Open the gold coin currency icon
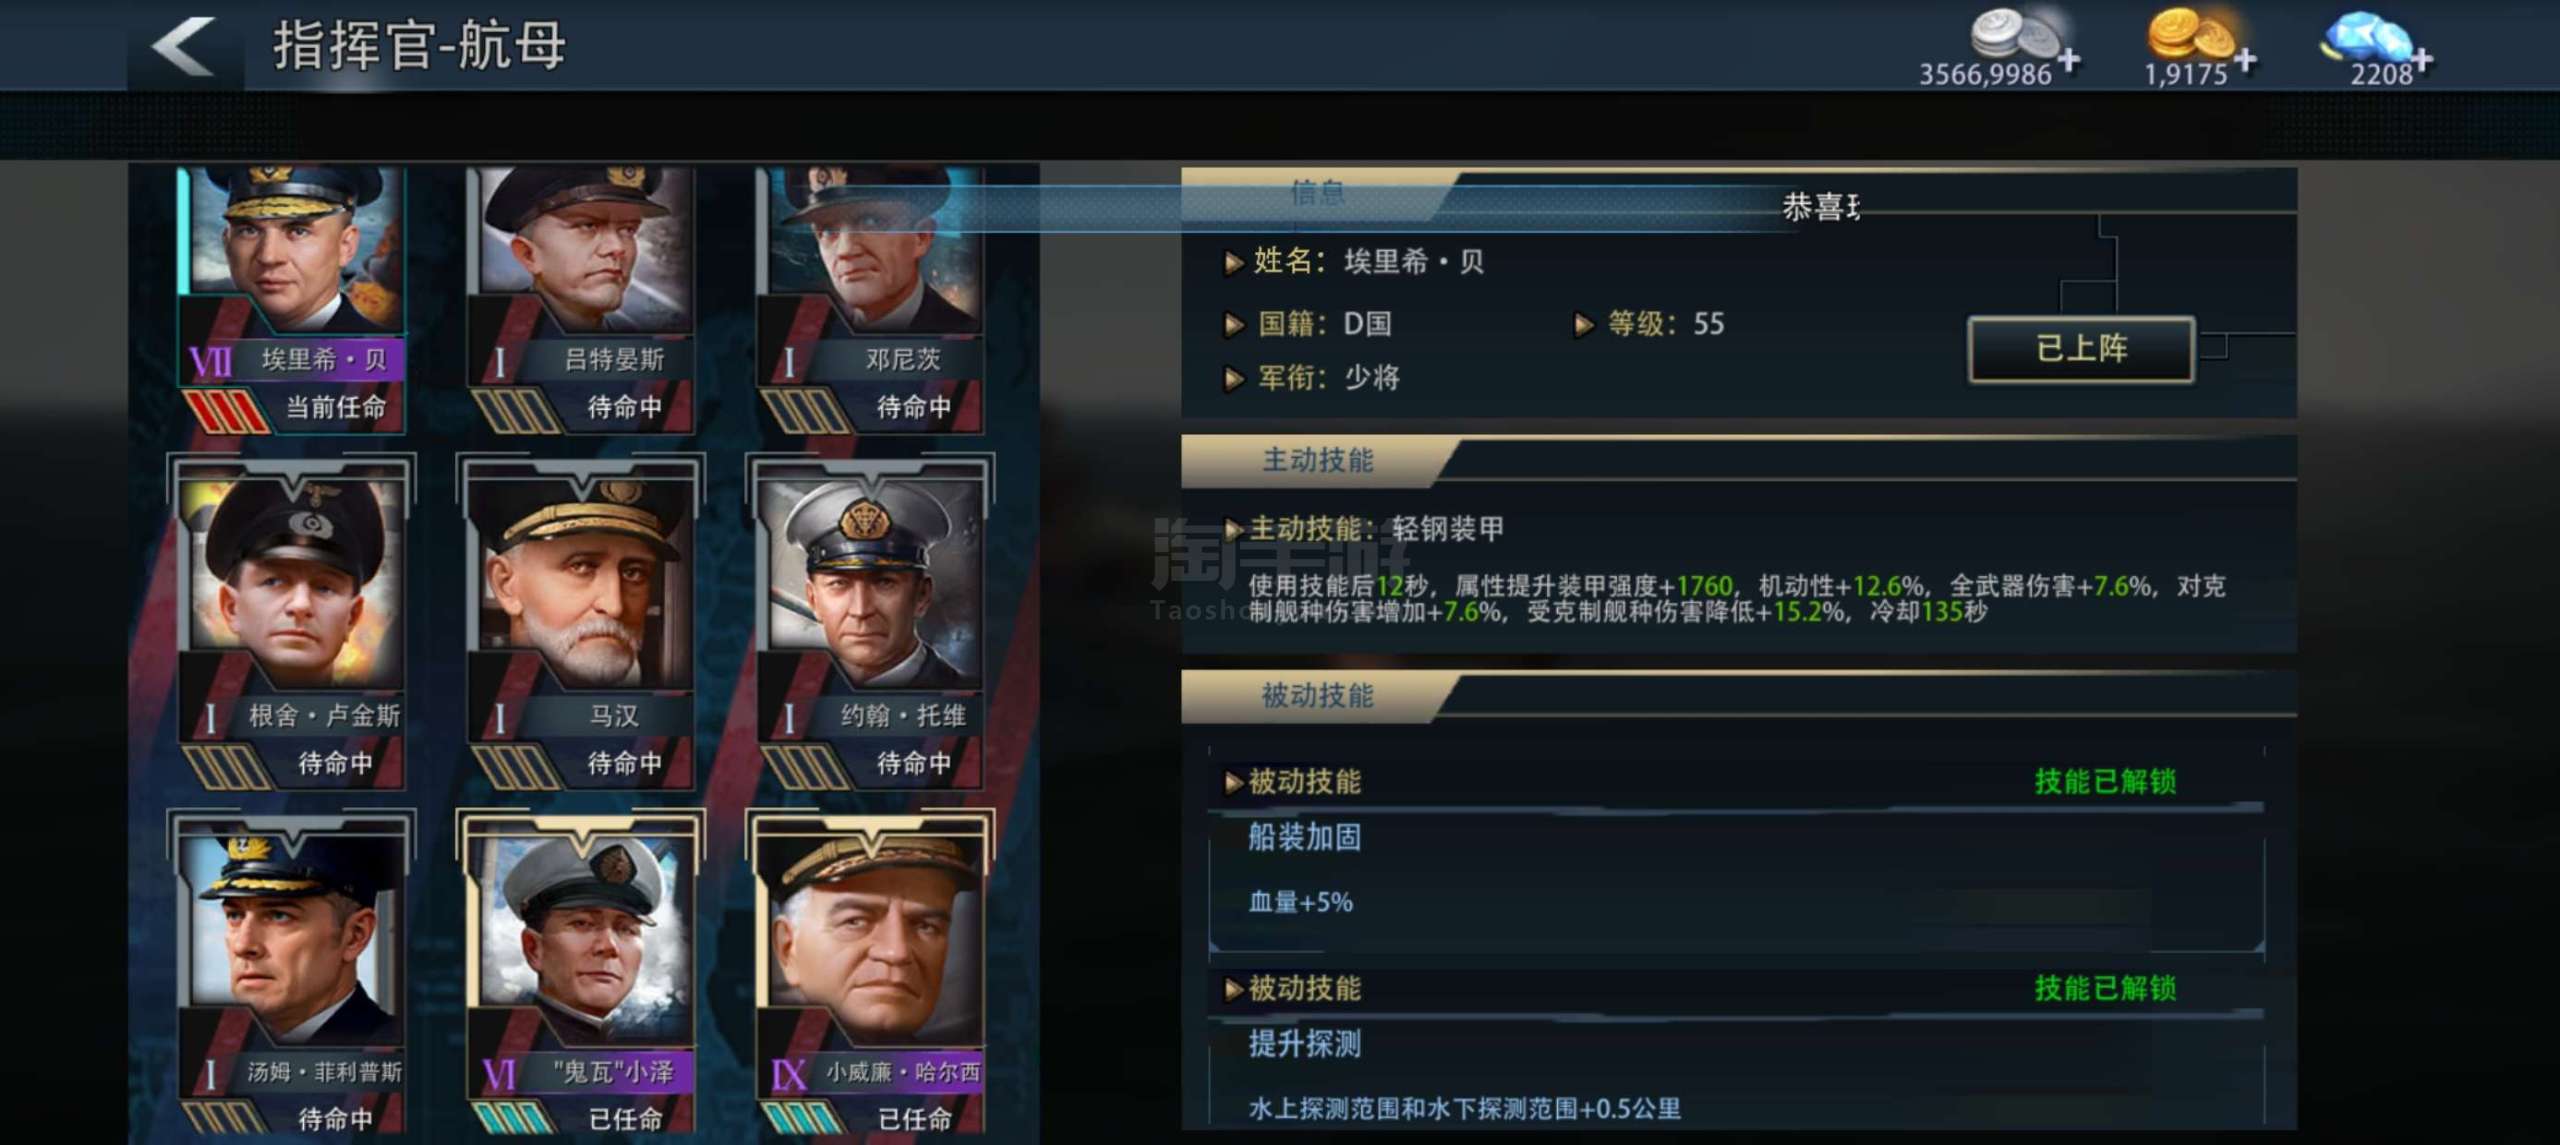Screen dimensions: 2560x1145 (x=2190, y=33)
